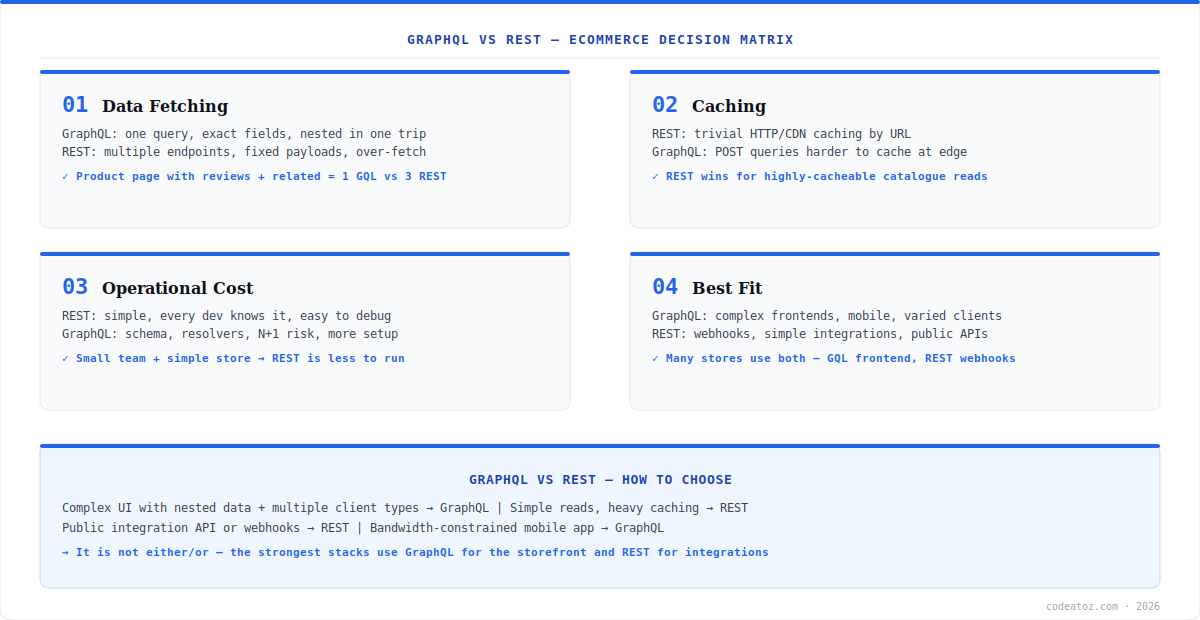
Task: Click the line starting 'Public integration API or webhooks'
Action: coord(363,528)
